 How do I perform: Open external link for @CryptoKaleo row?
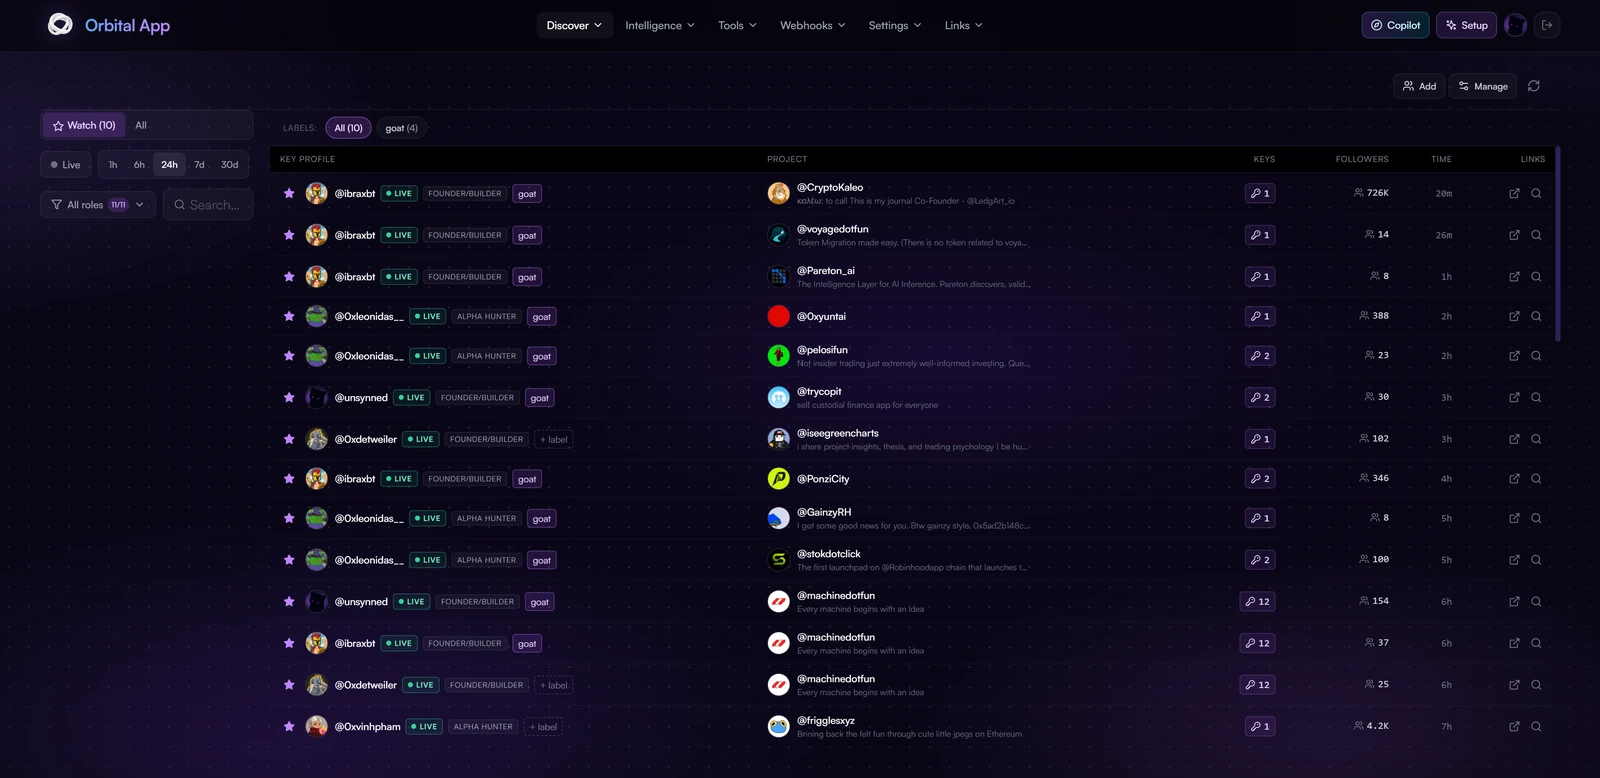tap(1514, 193)
